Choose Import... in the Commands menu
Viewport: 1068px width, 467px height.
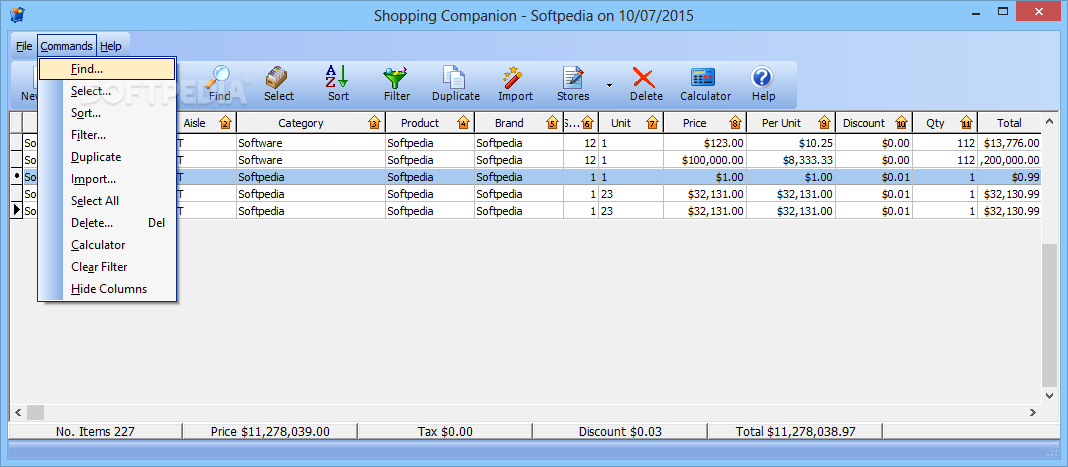click(x=107, y=179)
